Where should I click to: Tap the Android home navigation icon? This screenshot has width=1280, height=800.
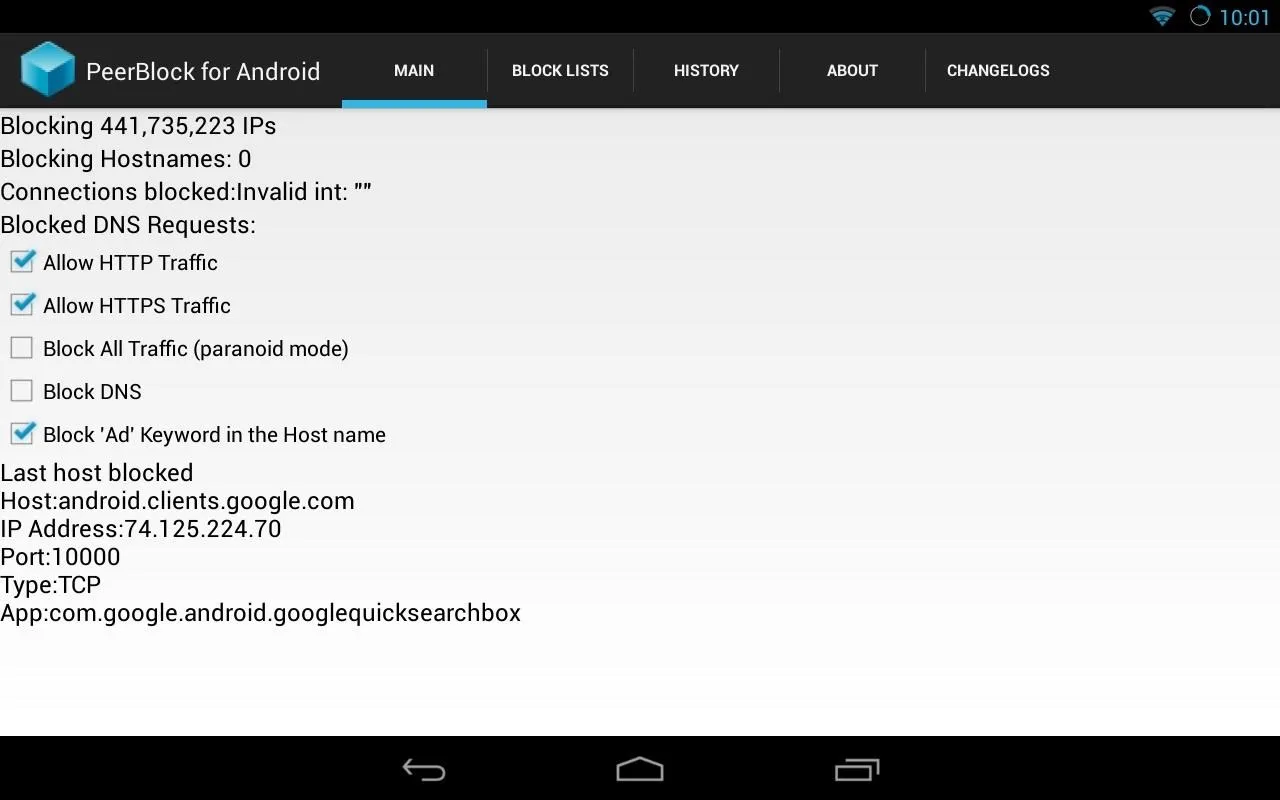[x=640, y=769]
